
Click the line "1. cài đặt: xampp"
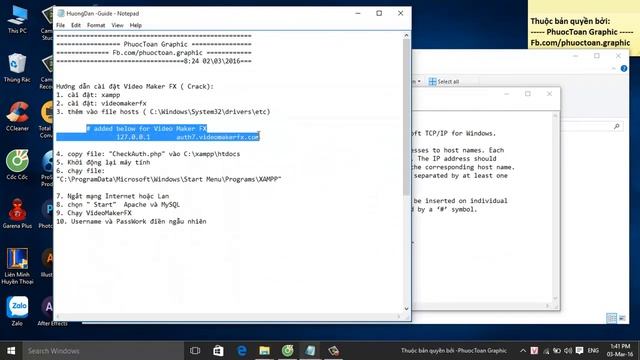coord(88,95)
